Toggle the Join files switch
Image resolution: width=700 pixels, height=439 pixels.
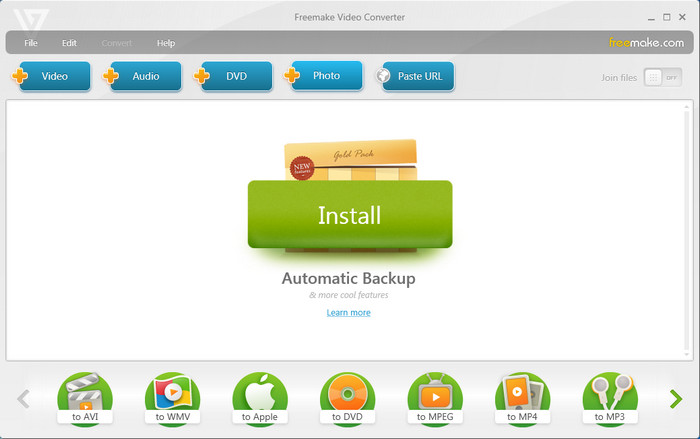[x=662, y=77]
